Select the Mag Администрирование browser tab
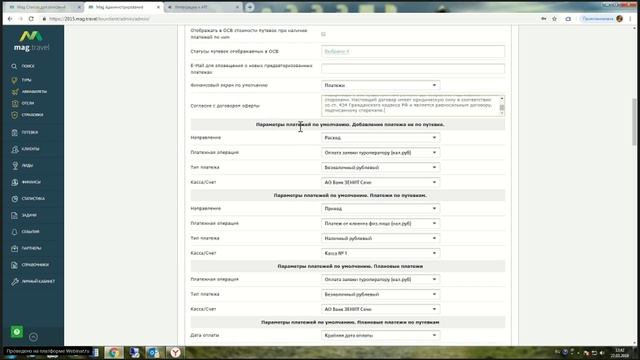Screen dimensions: 640x360 click(x=123, y=7)
